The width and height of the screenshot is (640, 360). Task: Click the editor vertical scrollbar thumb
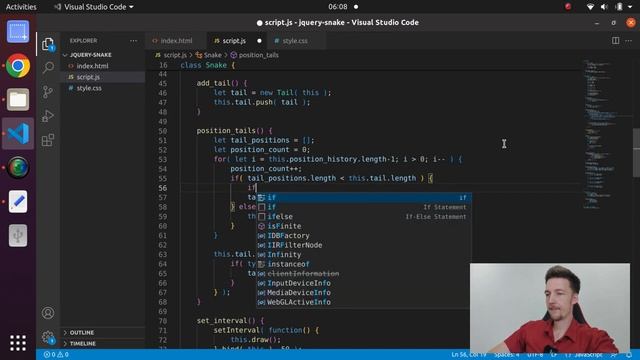point(636,152)
